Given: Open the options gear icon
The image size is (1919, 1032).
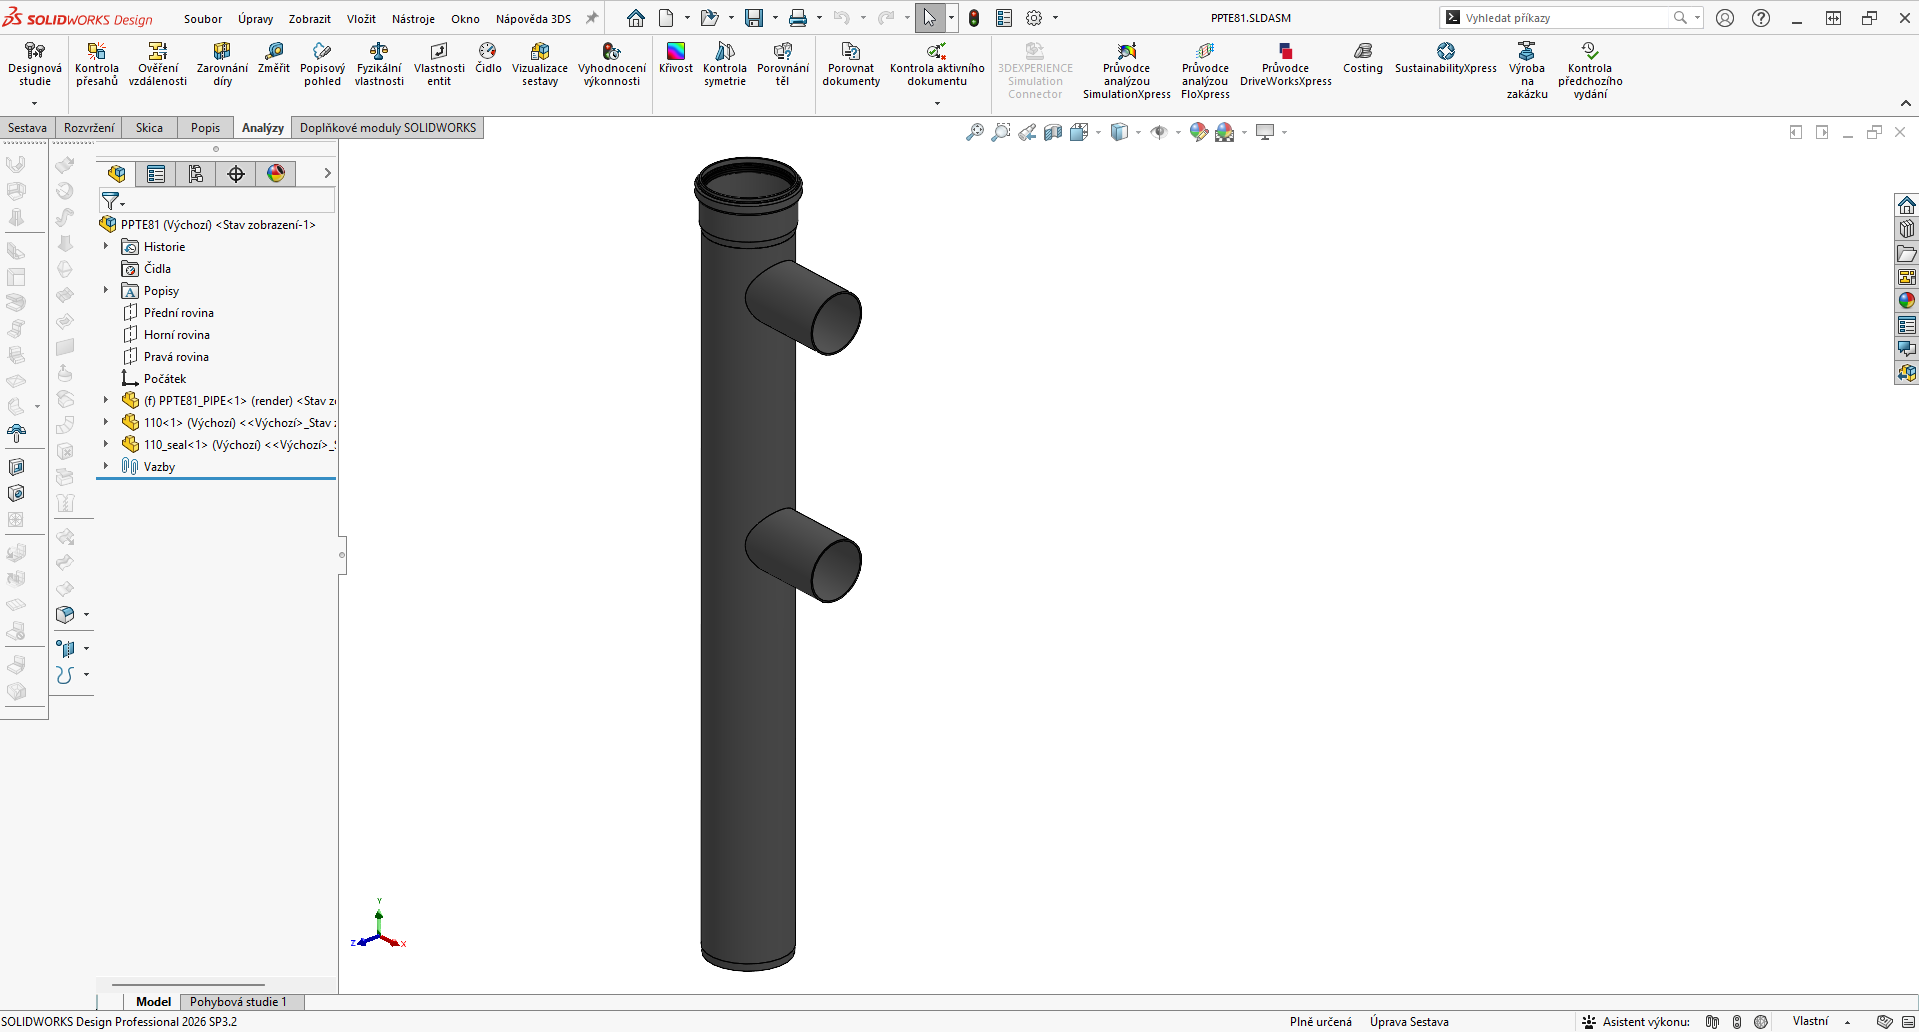Looking at the screenshot, I should (x=1034, y=18).
